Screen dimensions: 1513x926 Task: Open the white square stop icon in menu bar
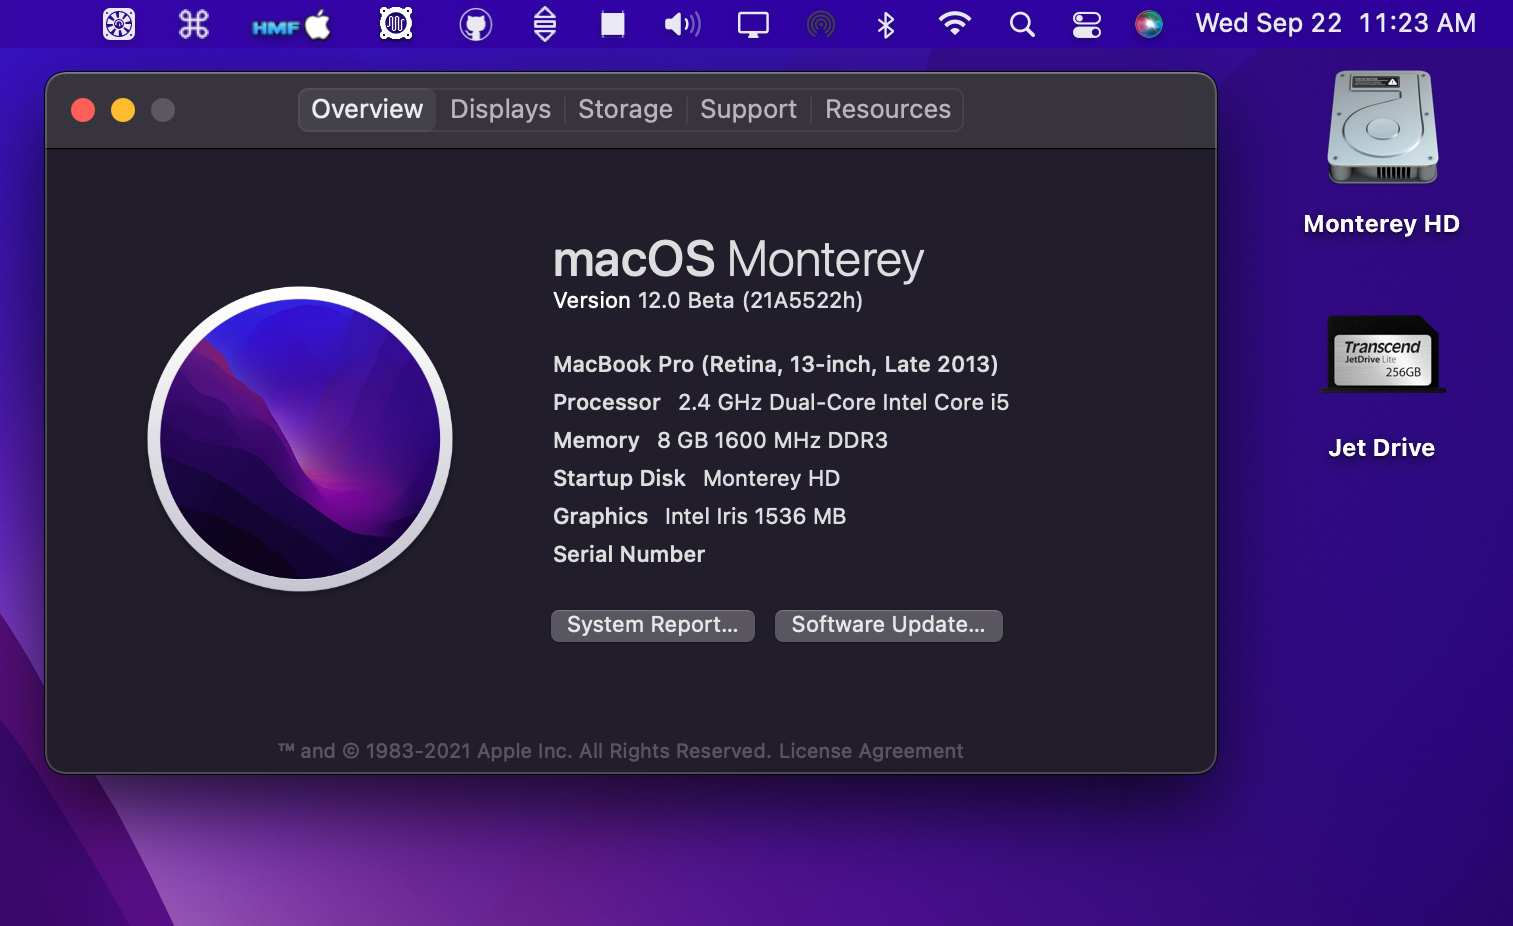coord(613,24)
